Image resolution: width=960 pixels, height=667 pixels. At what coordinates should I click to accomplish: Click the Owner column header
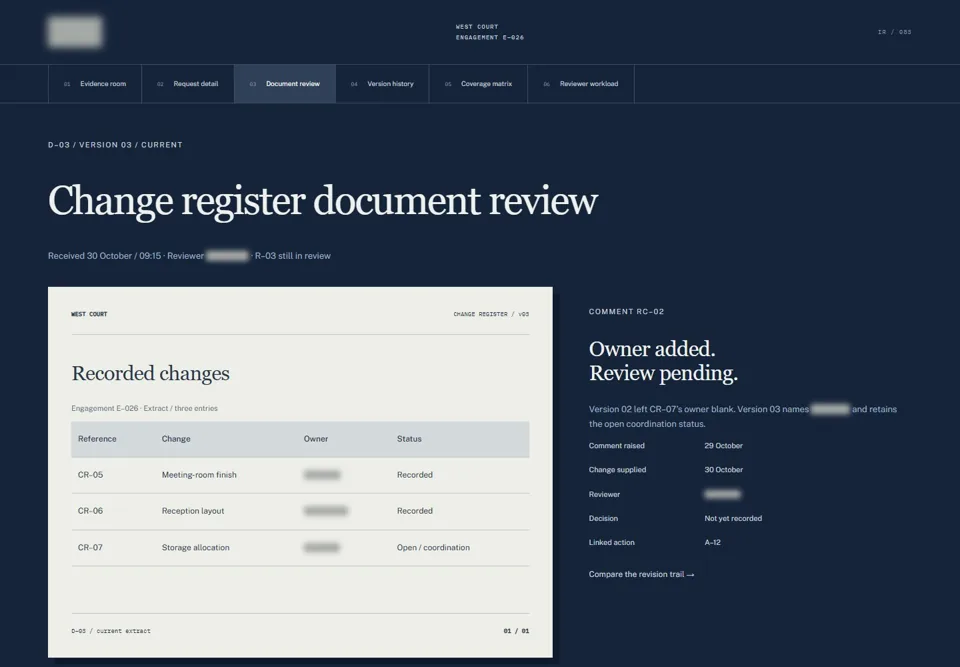pos(316,439)
